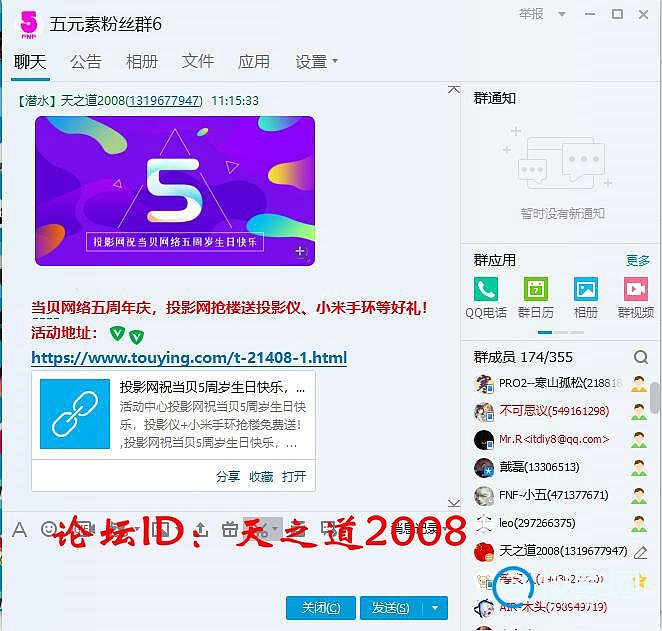Click the 发送(S) send button
Image resolution: width=662 pixels, height=631 pixels.
(x=391, y=608)
